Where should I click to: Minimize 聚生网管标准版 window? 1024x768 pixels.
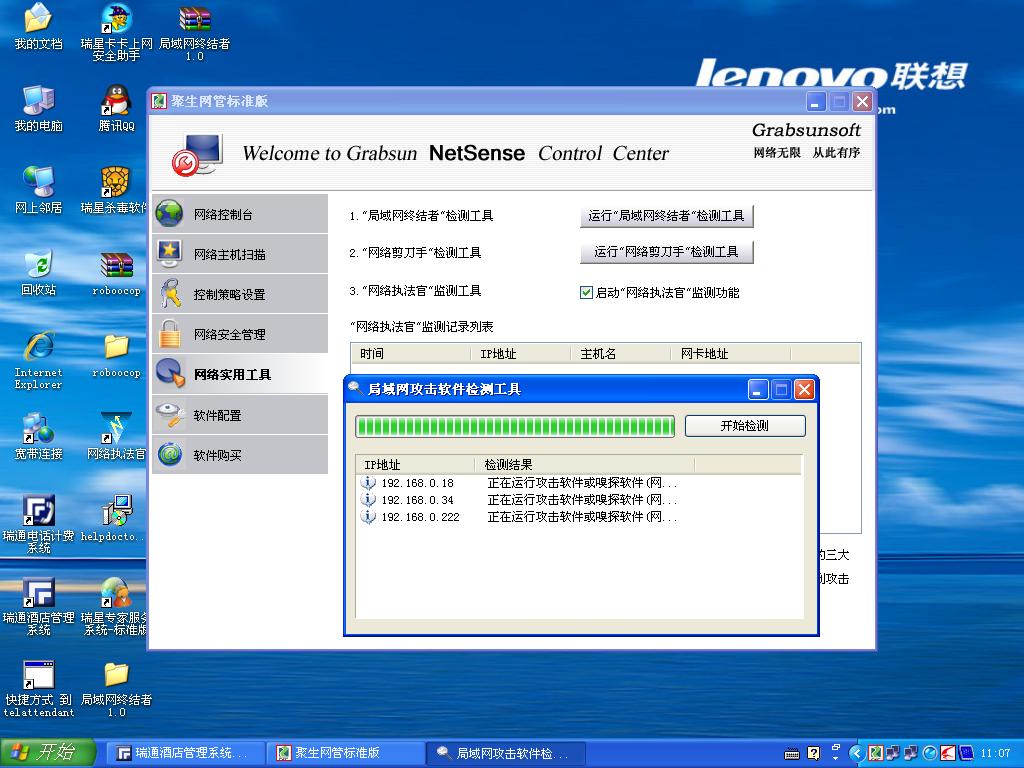pos(815,101)
